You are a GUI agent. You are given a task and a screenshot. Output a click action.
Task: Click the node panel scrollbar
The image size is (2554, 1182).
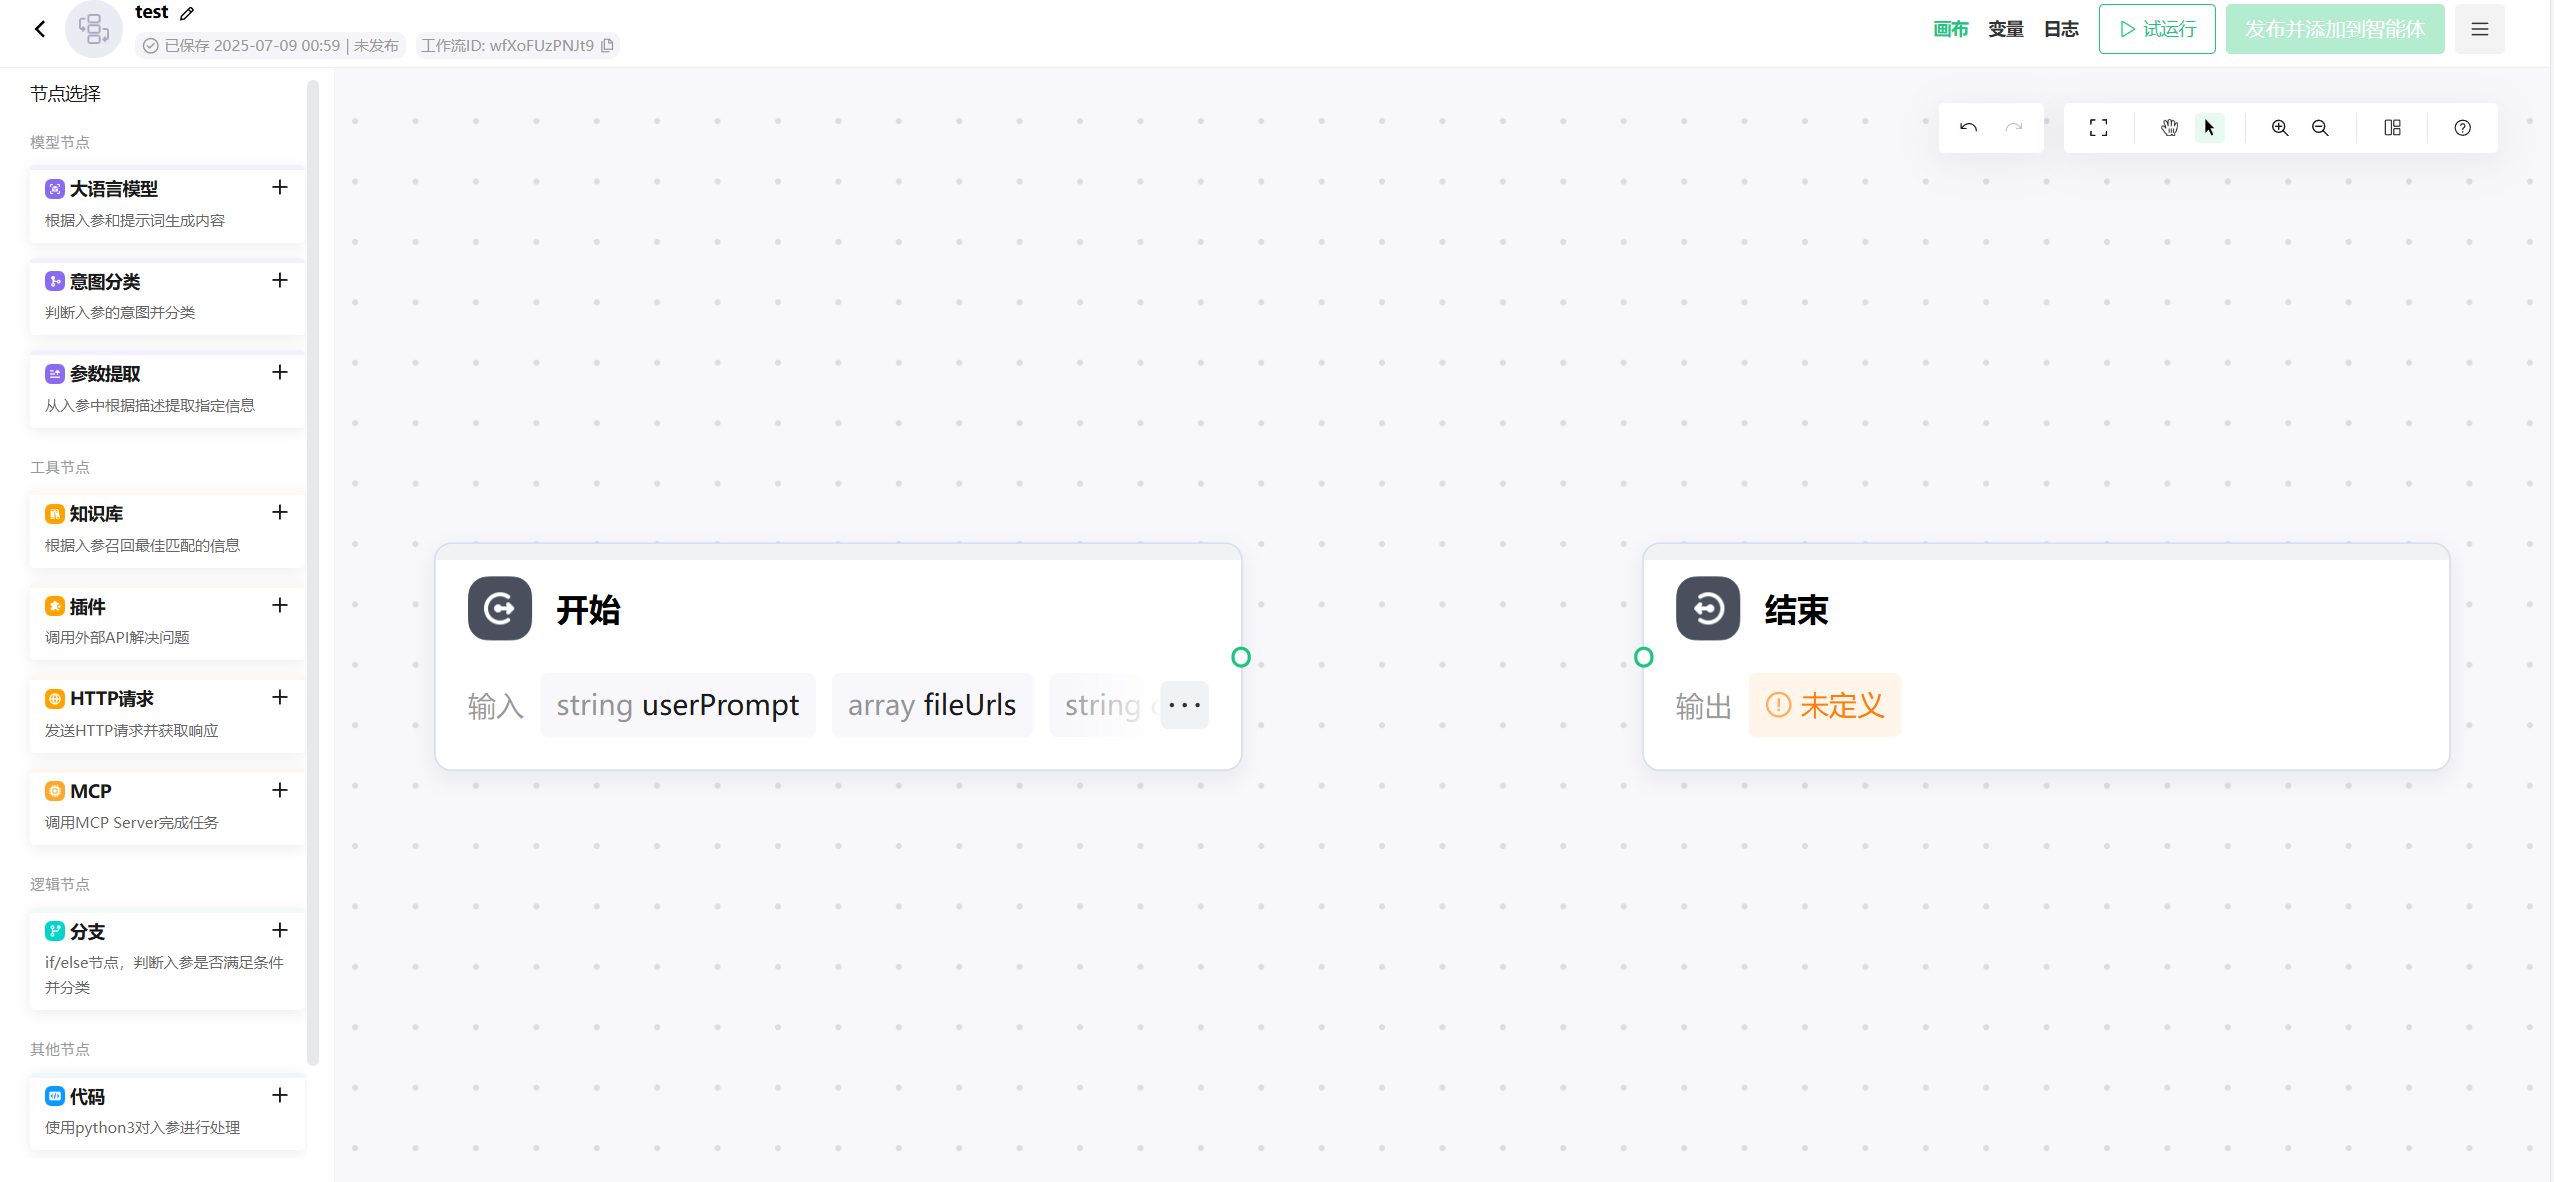pyautogui.click(x=313, y=572)
